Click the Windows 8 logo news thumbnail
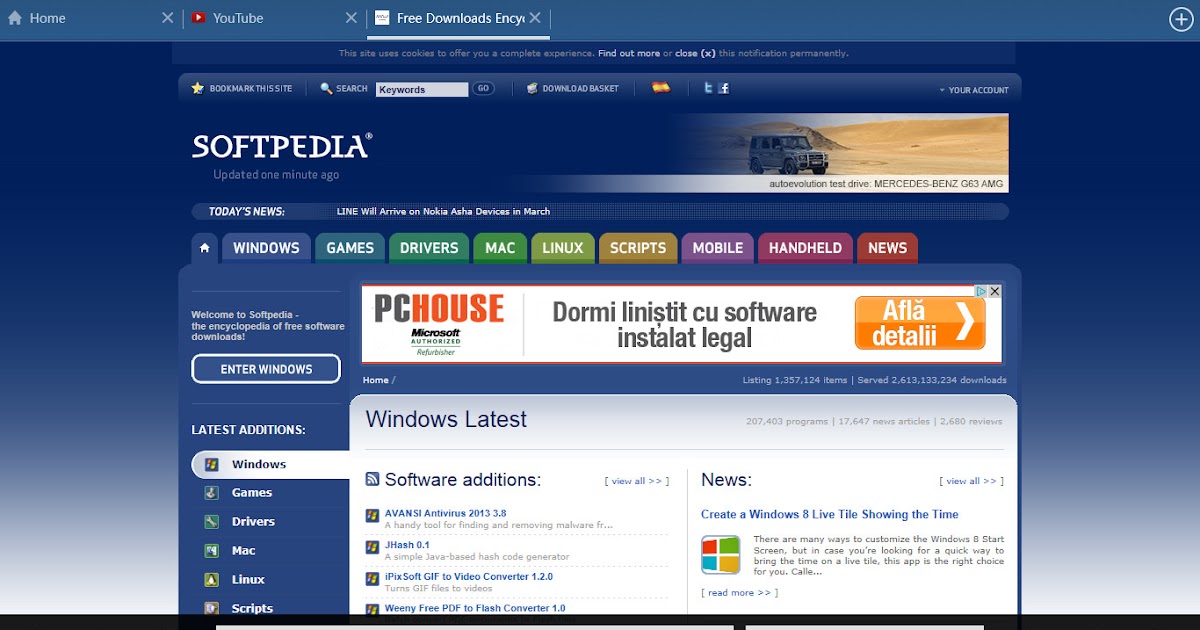 tap(720, 555)
